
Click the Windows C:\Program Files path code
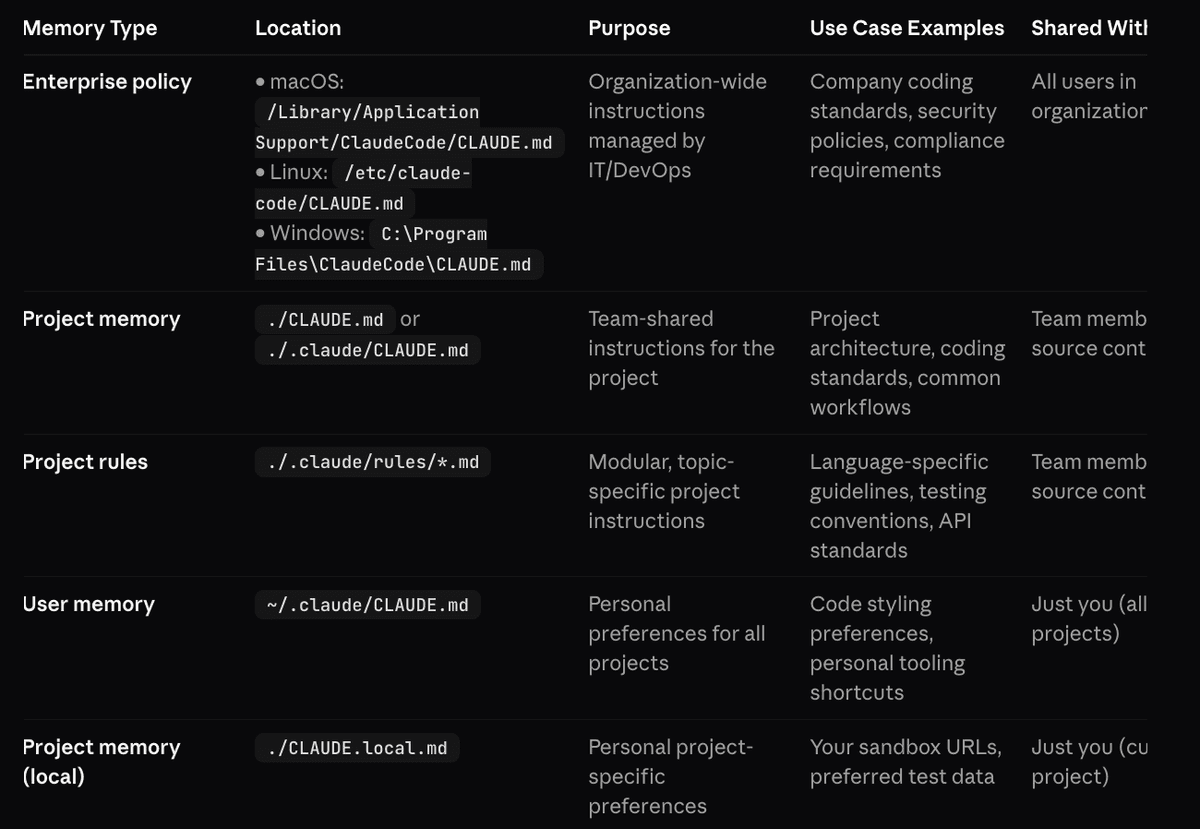tap(395, 250)
